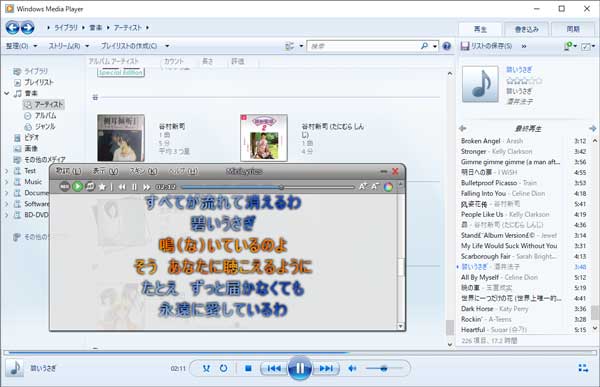Expand the Music library node

coord(7,182)
